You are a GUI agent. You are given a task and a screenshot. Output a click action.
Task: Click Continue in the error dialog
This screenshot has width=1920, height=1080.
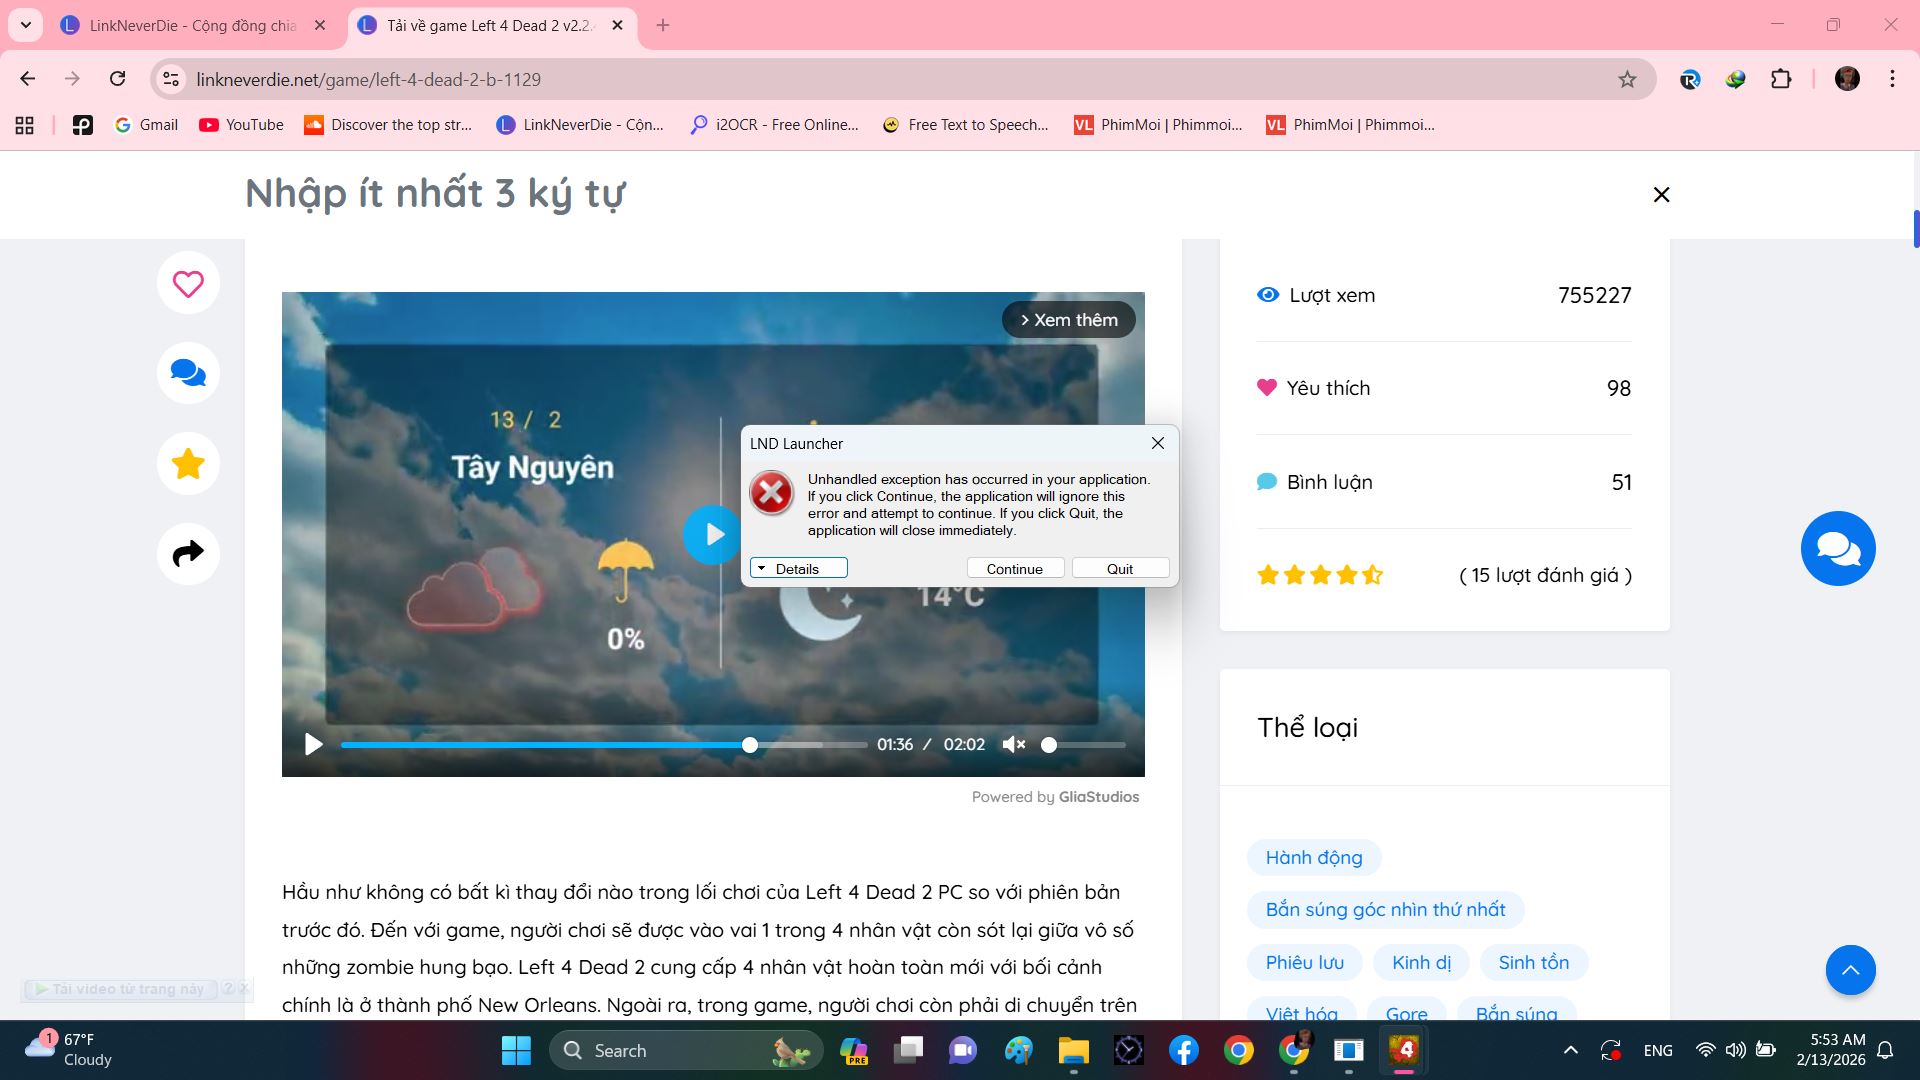1014,568
